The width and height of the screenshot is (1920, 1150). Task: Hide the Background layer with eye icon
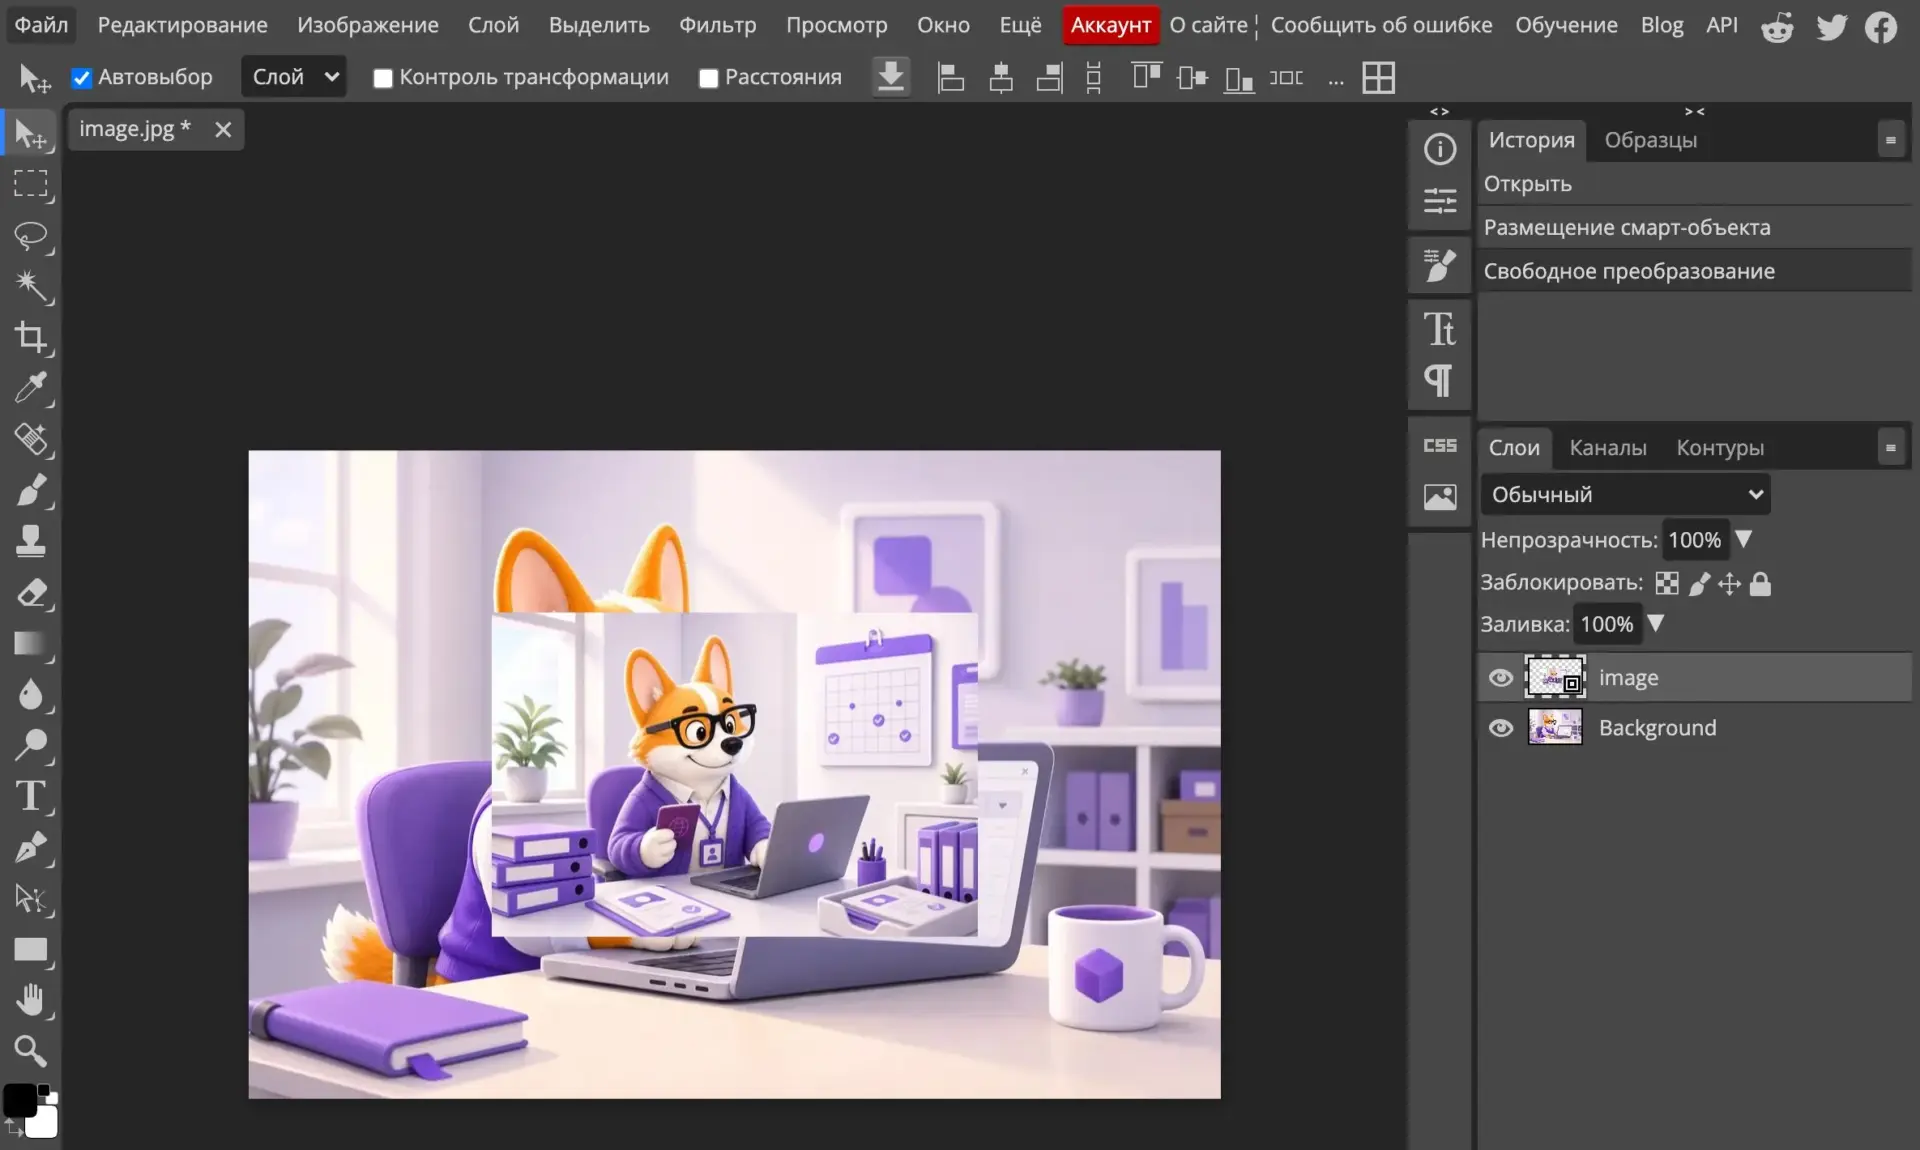click(x=1500, y=728)
